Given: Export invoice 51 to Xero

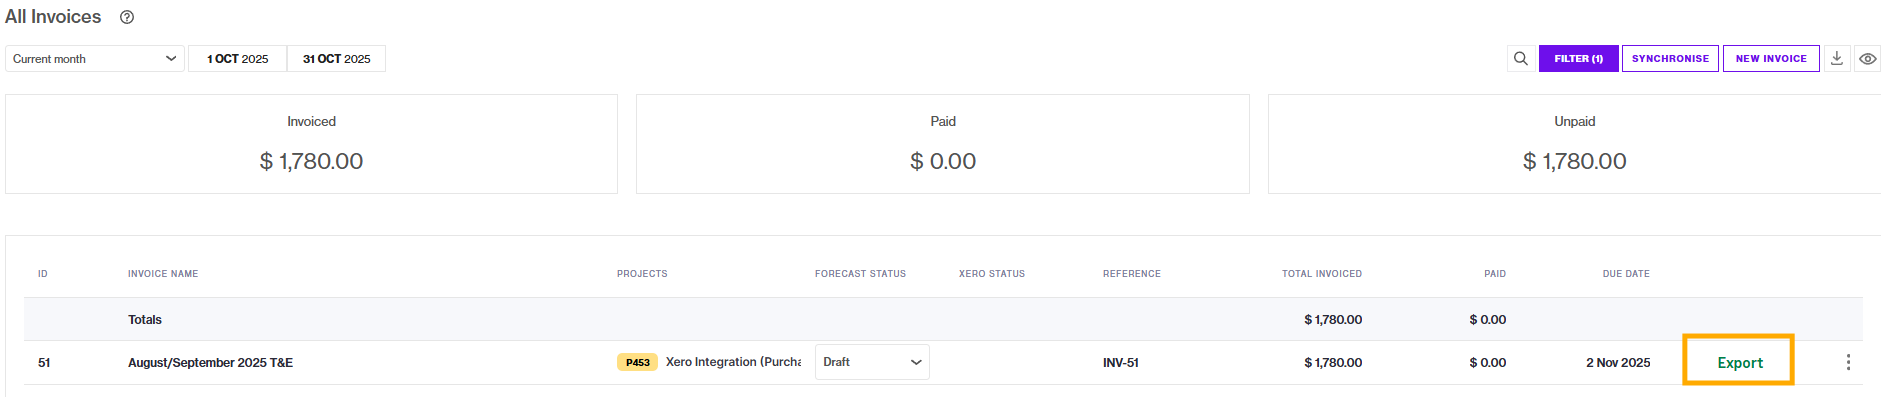Looking at the screenshot, I should click(1739, 362).
